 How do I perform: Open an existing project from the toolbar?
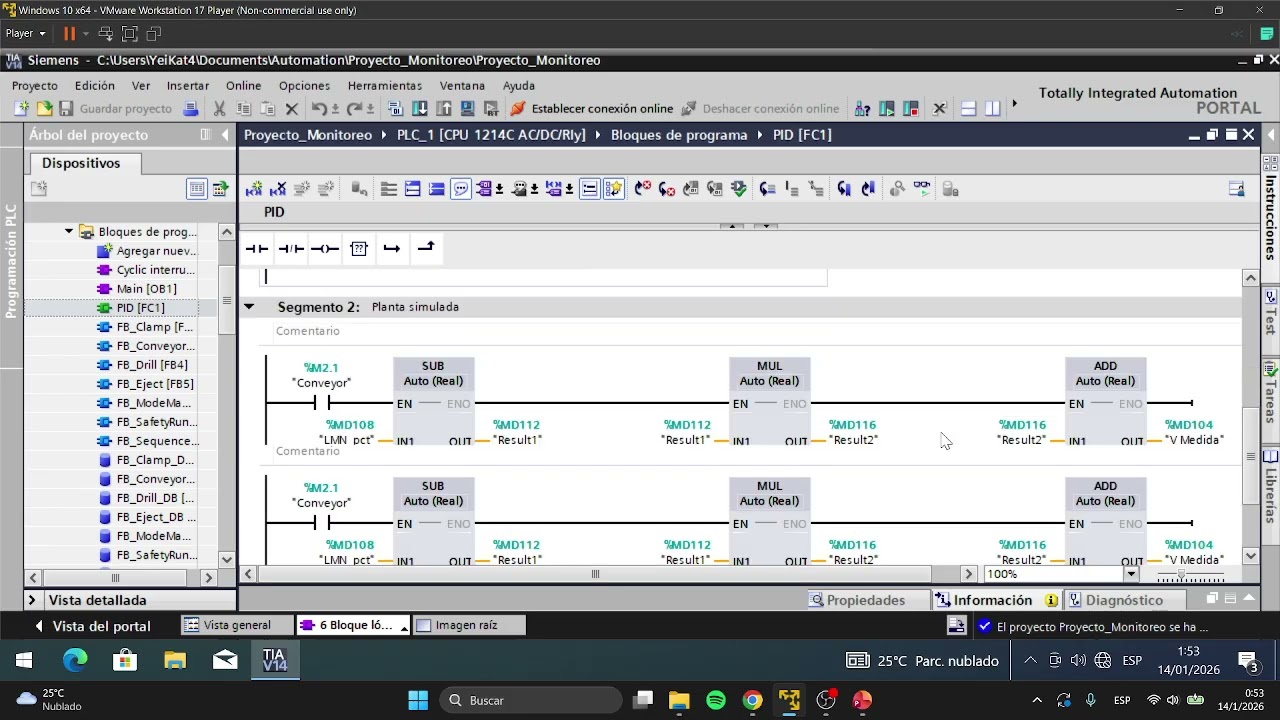pyautogui.click(x=44, y=108)
